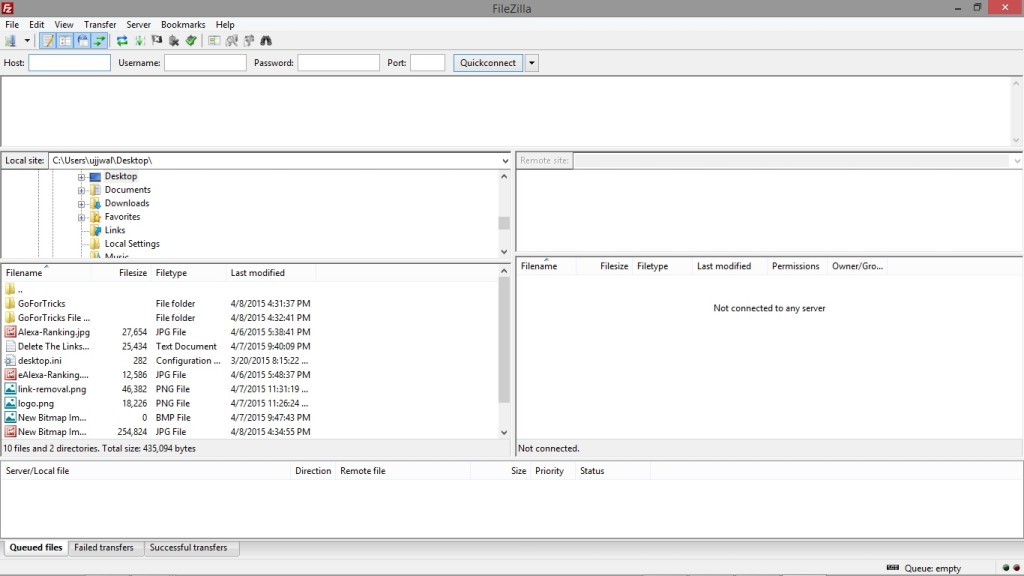Click the Username input field
This screenshot has width=1024, height=576.
[205, 63]
